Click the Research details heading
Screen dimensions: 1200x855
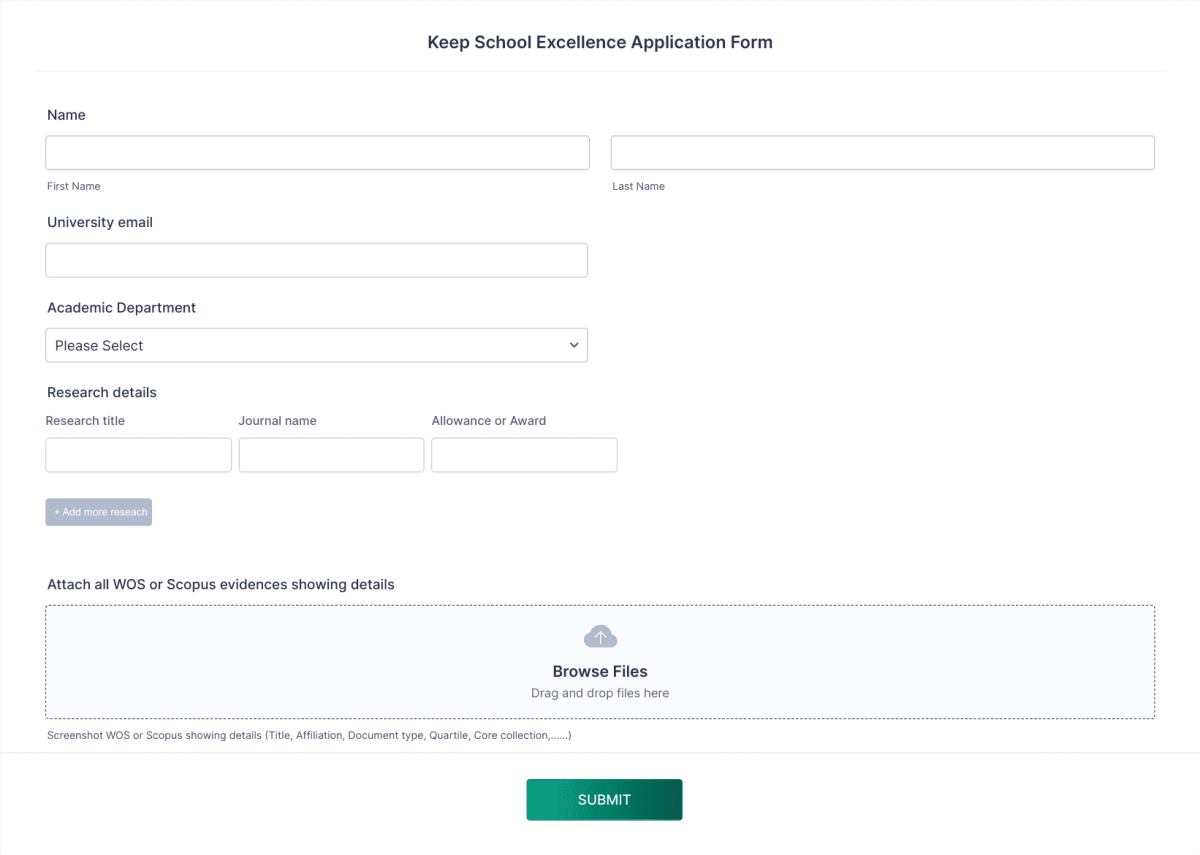pyautogui.click(x=101, y=392)
